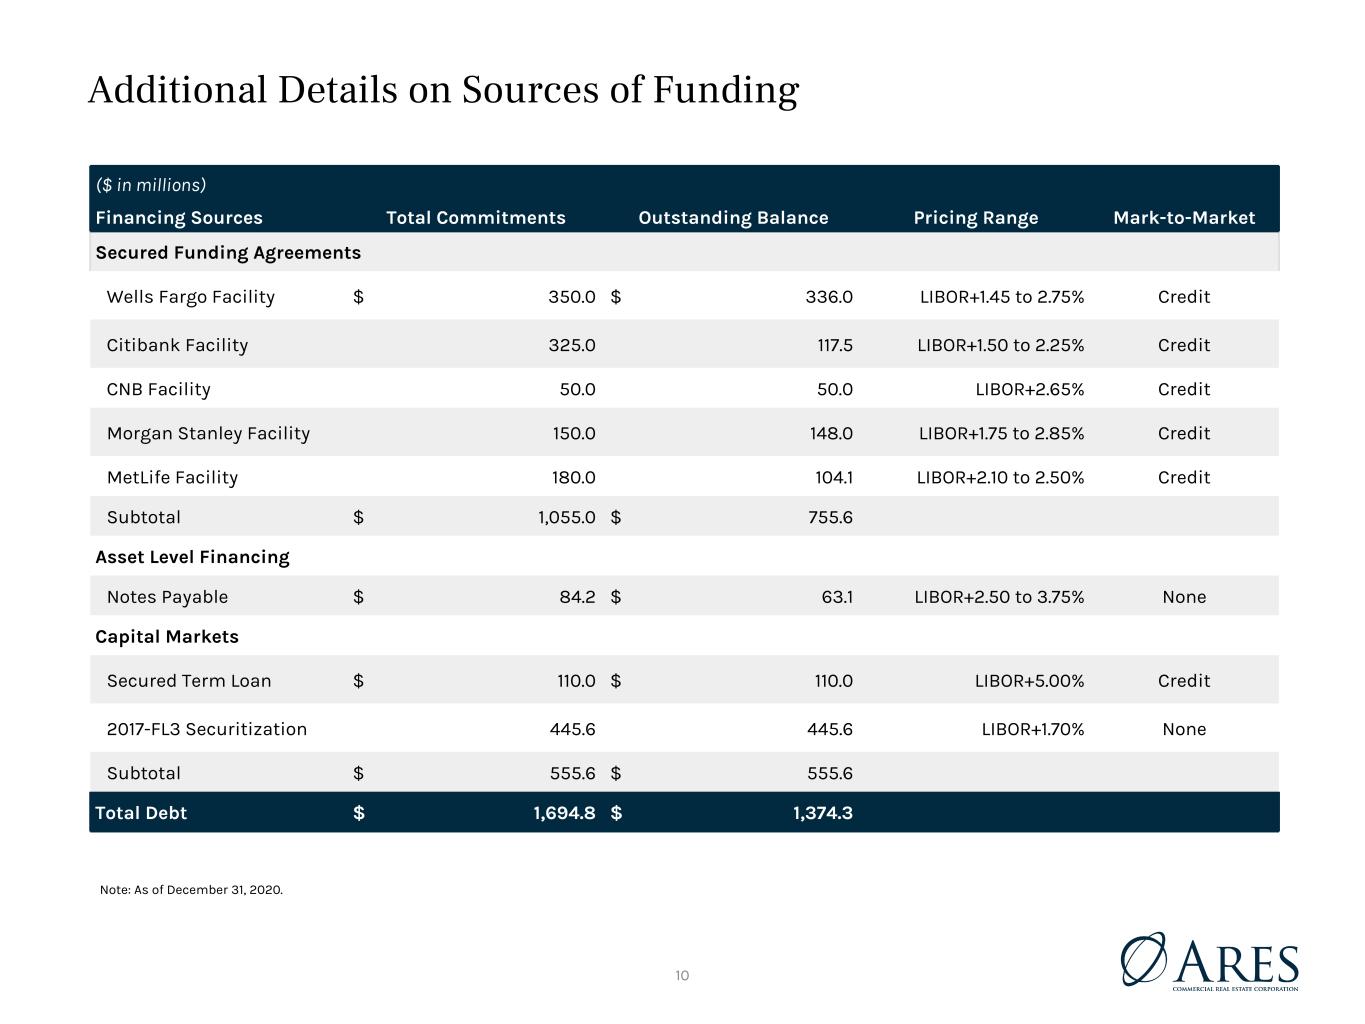Click the Pricing Range column header
This screenshot has height=1024, width=1365.
976,218
